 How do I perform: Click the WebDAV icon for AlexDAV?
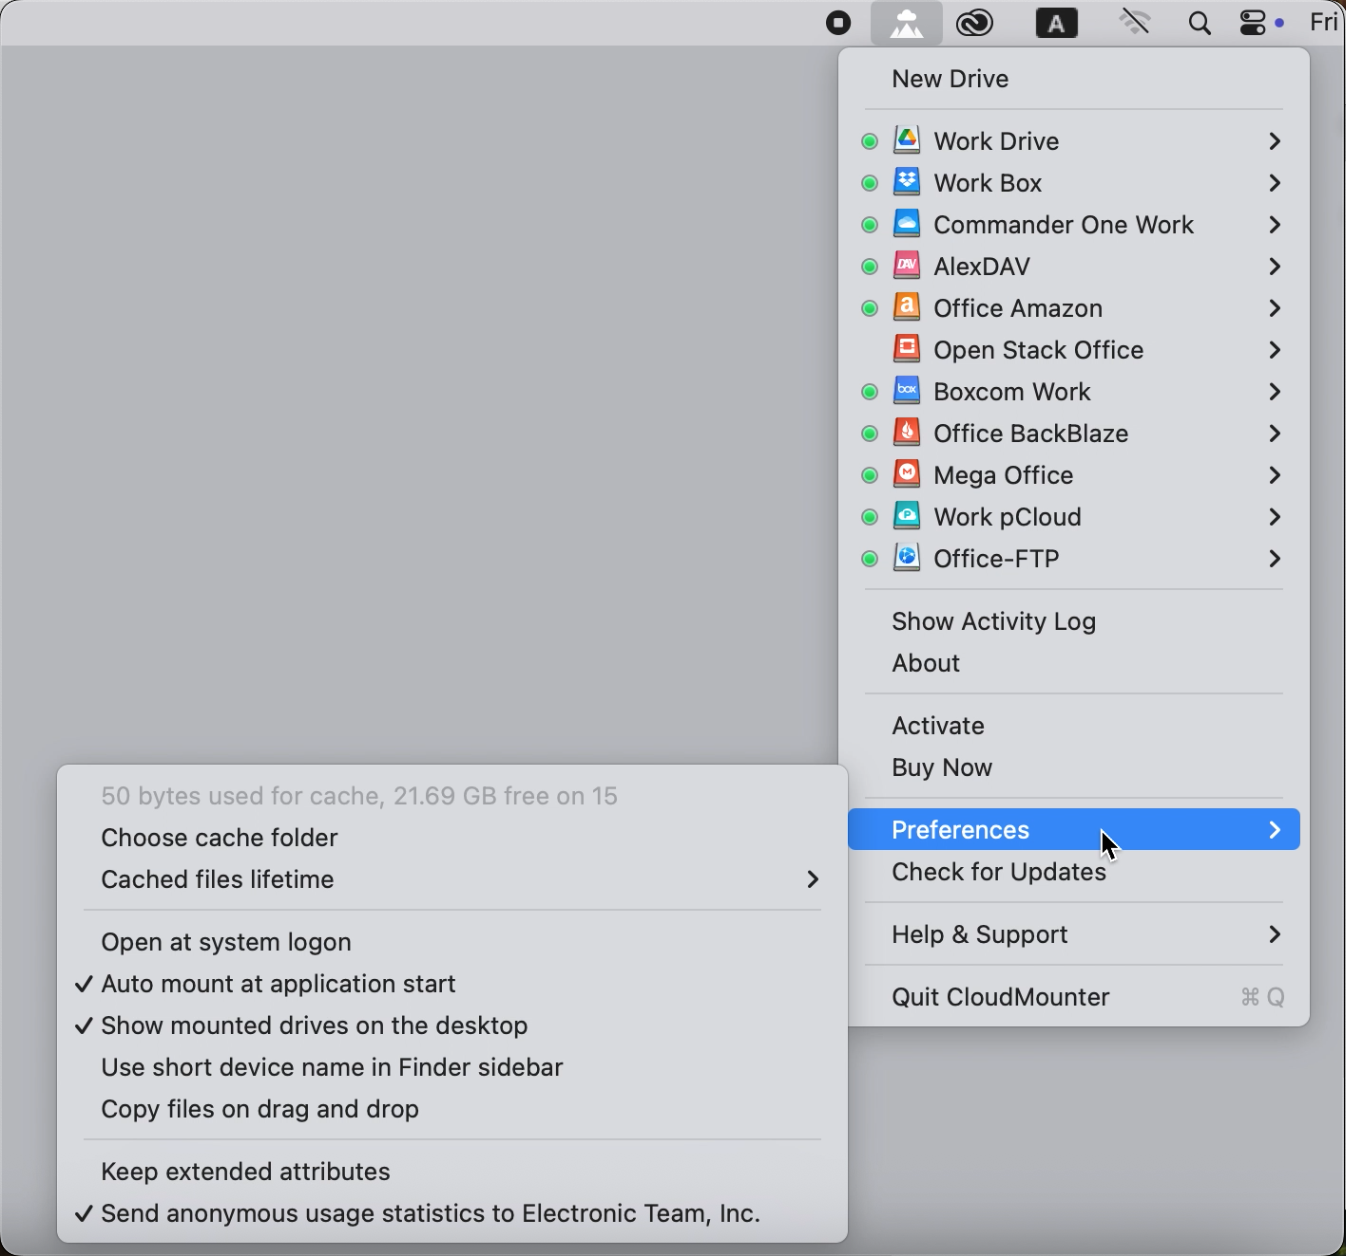pyautogui.click(x=906, y=266)
